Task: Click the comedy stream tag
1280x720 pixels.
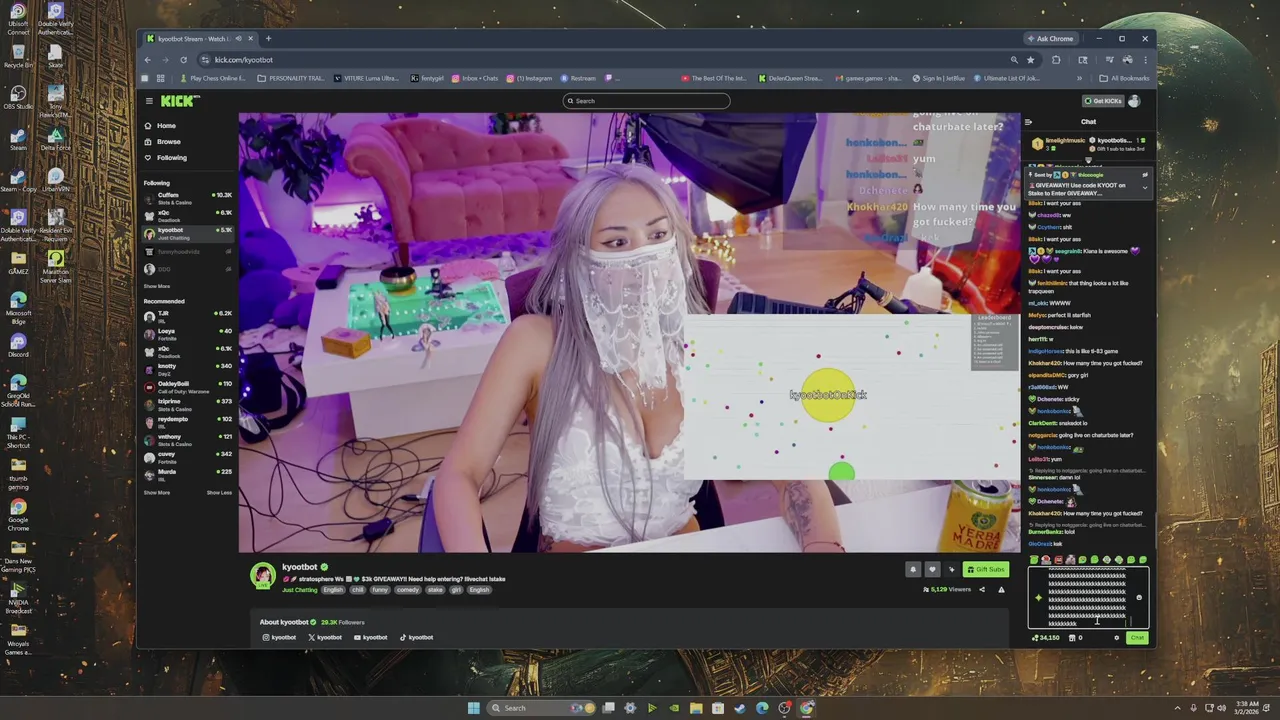Action: click(407, 590)
